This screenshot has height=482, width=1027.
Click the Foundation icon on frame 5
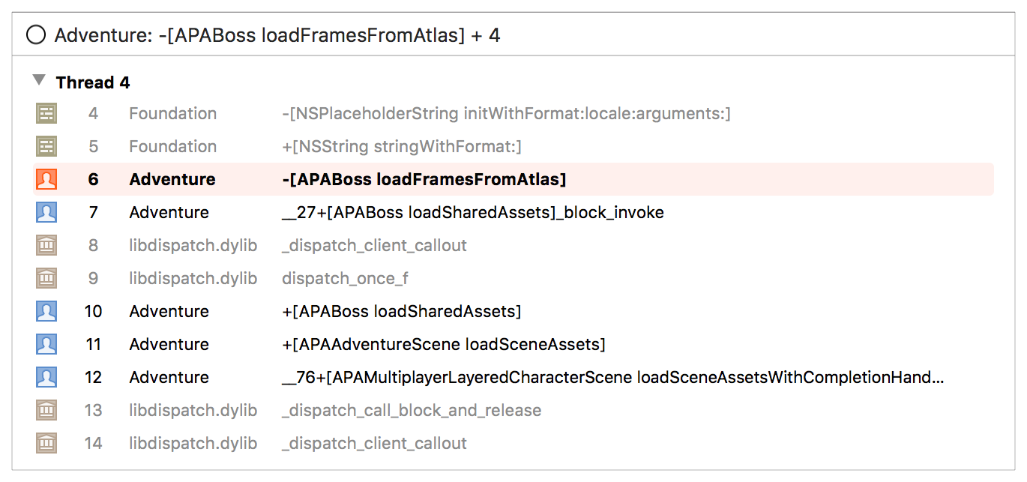click(x=46, y=147)
